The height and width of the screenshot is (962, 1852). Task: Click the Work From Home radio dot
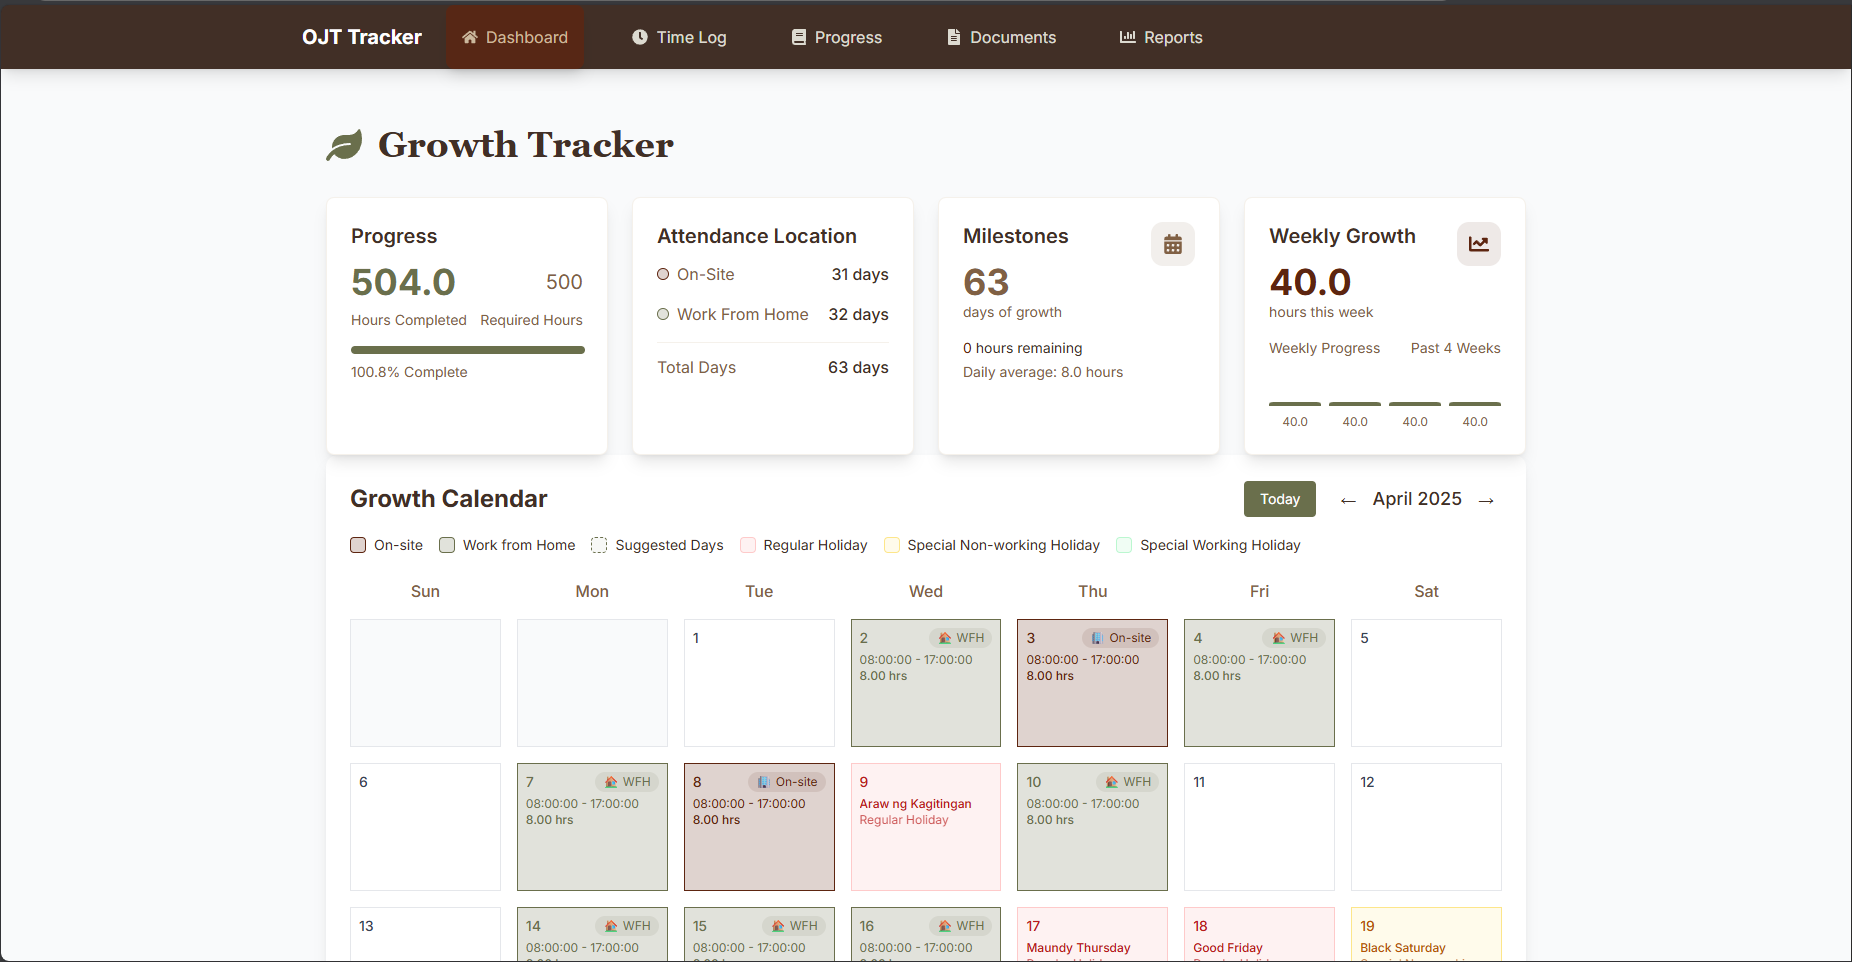pos(663,314)
